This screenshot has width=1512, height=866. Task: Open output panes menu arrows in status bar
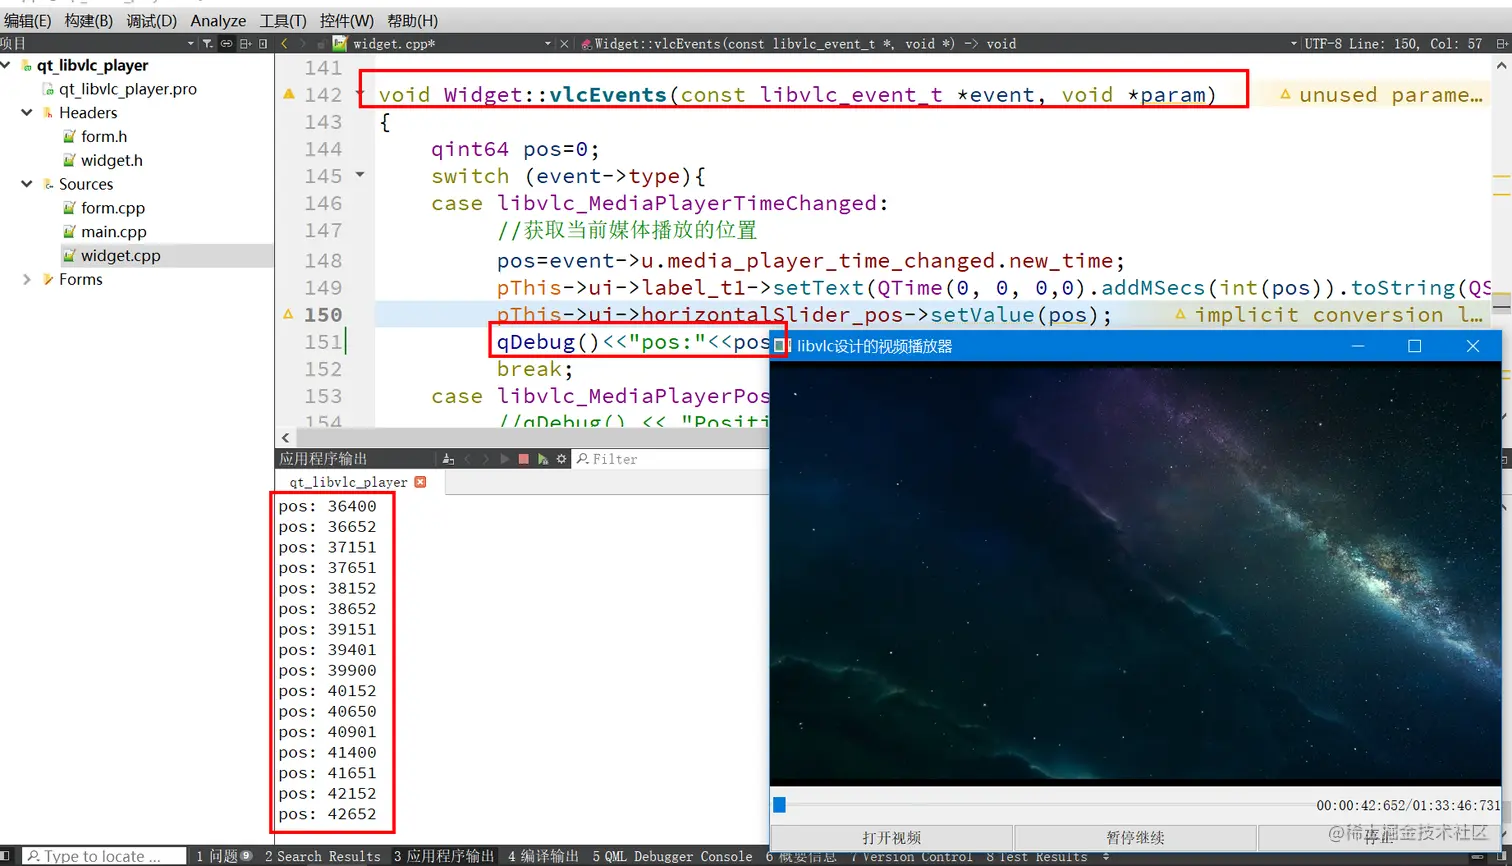1105,857
